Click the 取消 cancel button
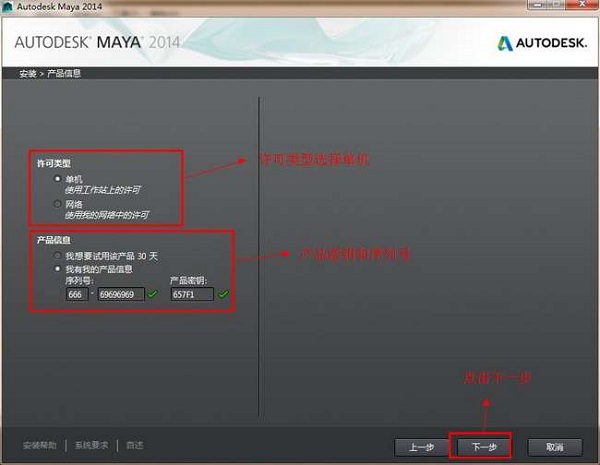This screenshot has height=465, width=600. tap(554, 447)
